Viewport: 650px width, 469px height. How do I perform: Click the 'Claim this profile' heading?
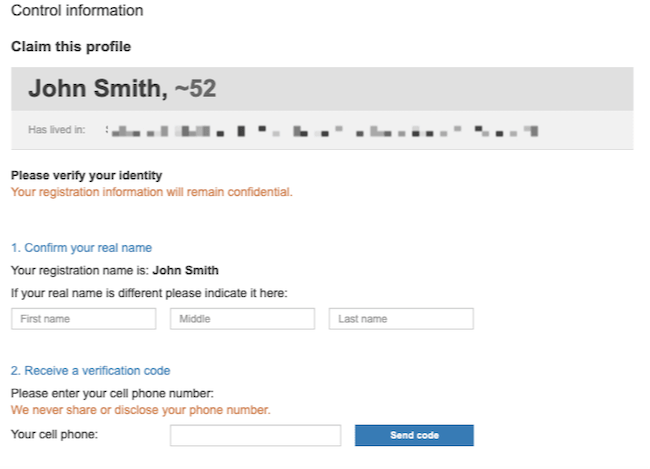pyautogui.click(x=71, y=46)
